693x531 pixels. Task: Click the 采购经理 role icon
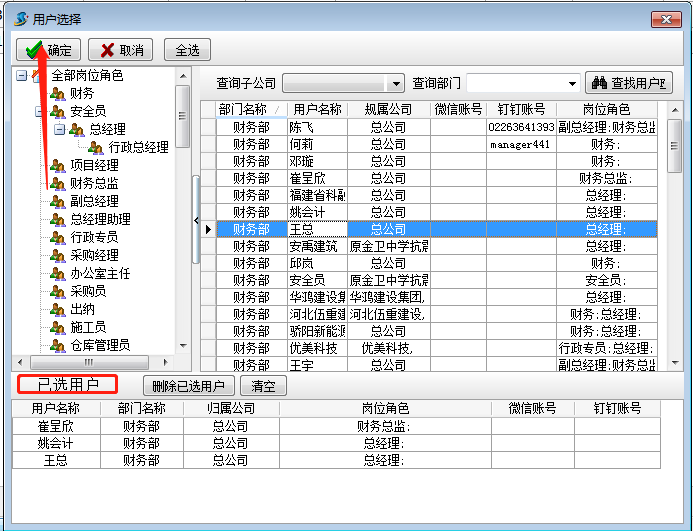tap(58, 255)
